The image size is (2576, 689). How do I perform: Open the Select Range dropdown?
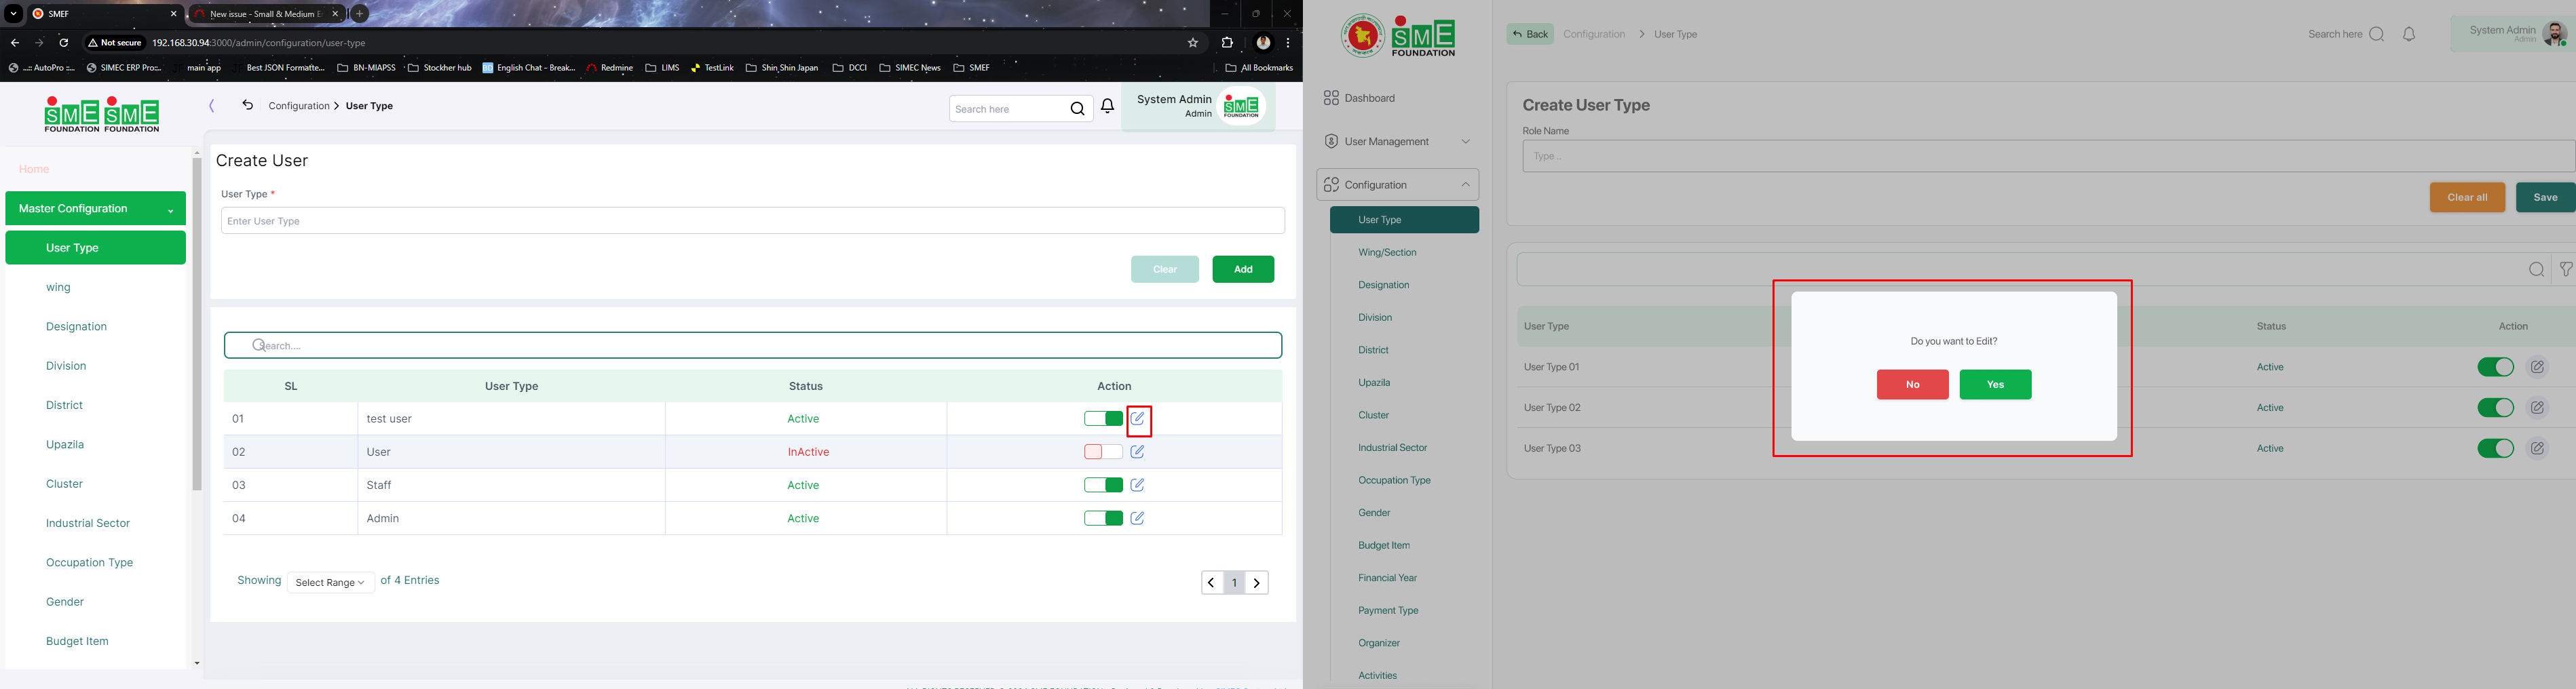331,583
